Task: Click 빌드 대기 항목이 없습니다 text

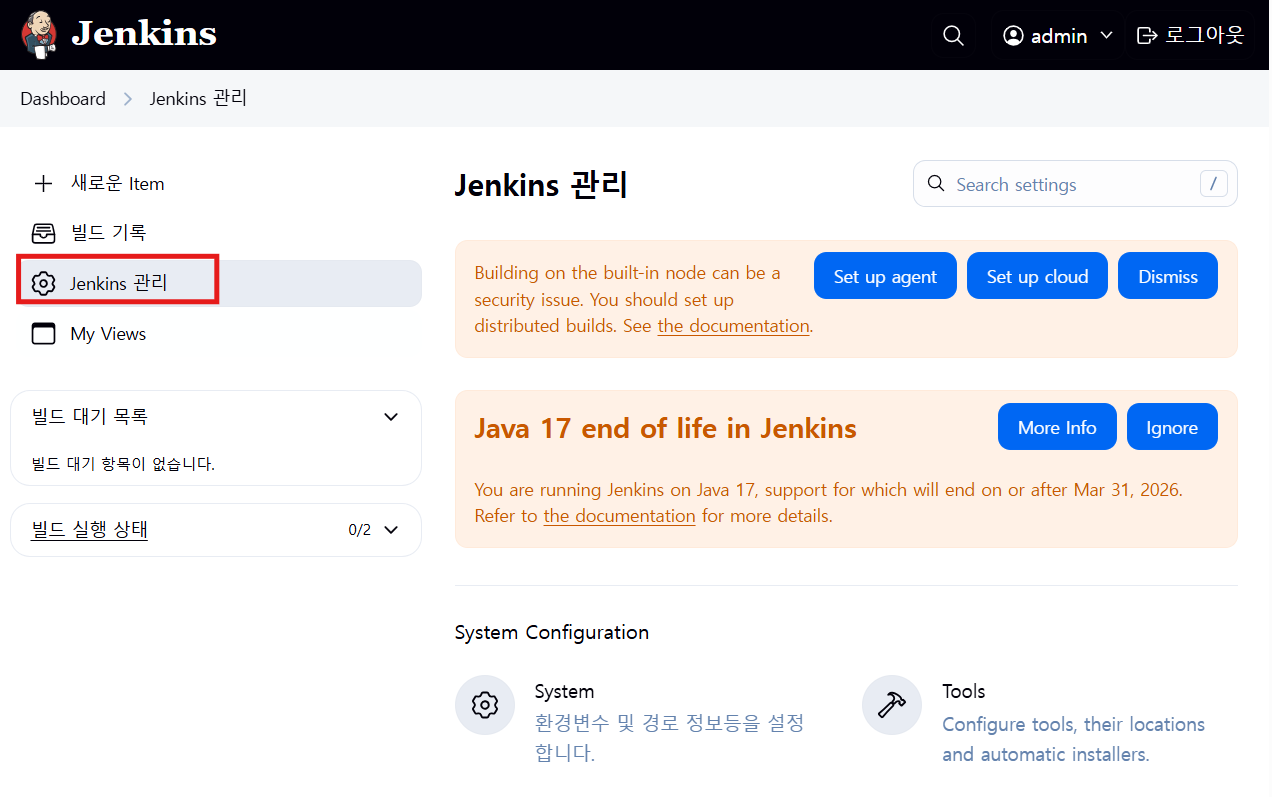Action: pyautogui.click(x=124, y=464)
